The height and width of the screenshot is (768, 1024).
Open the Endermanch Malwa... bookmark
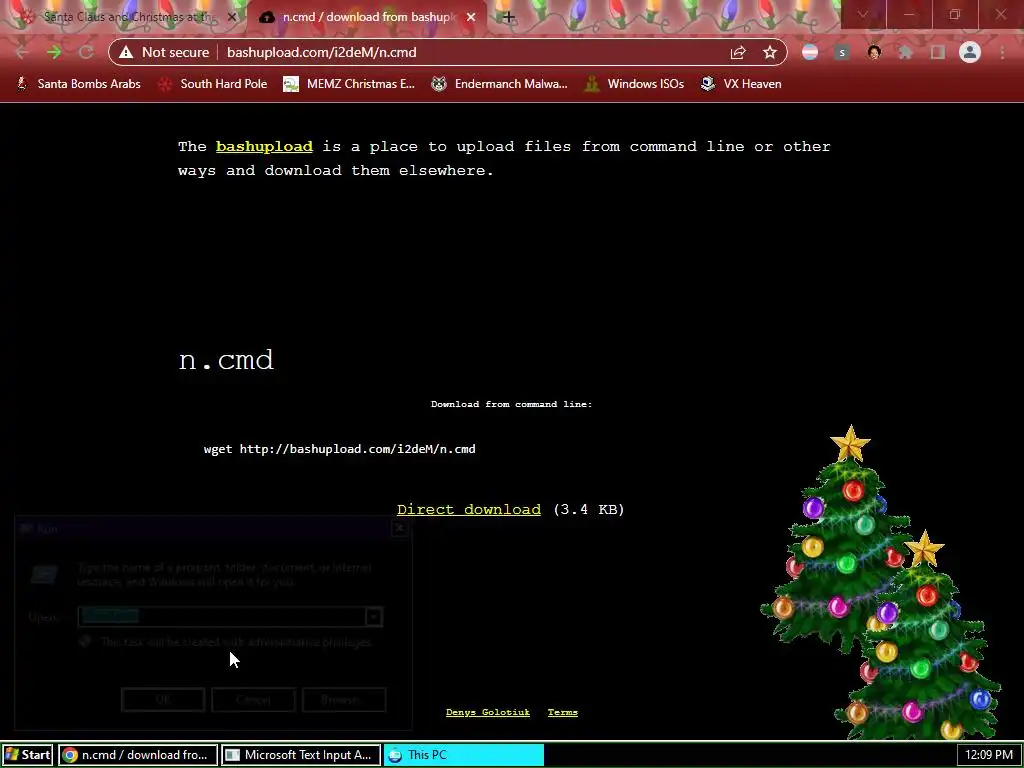click(500, 84)
